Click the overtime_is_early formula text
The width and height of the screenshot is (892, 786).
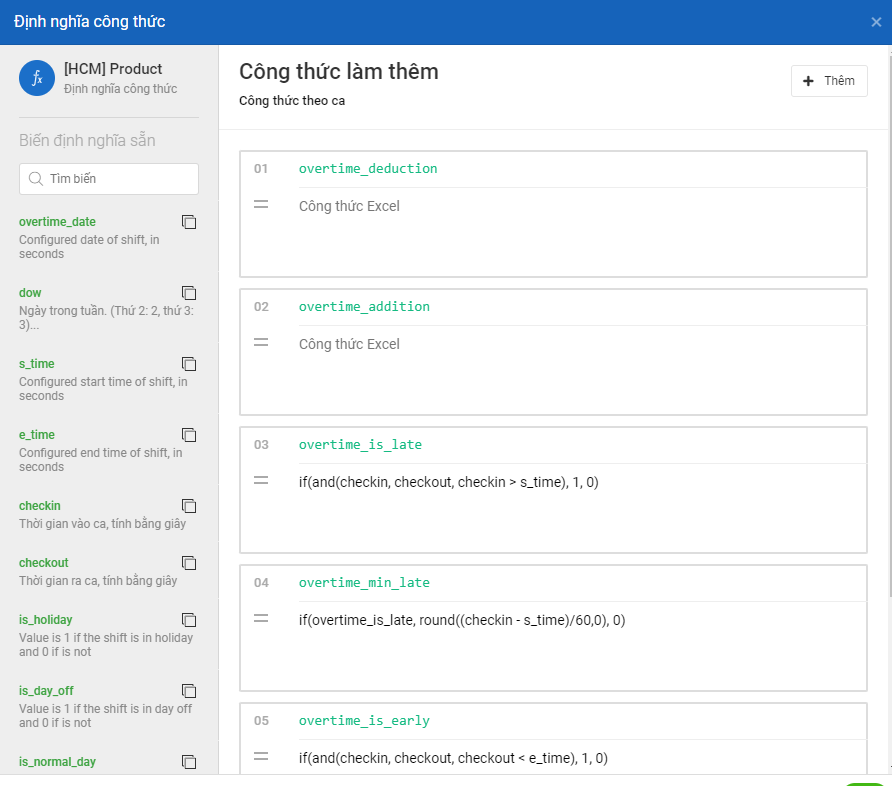coord(453,758)
